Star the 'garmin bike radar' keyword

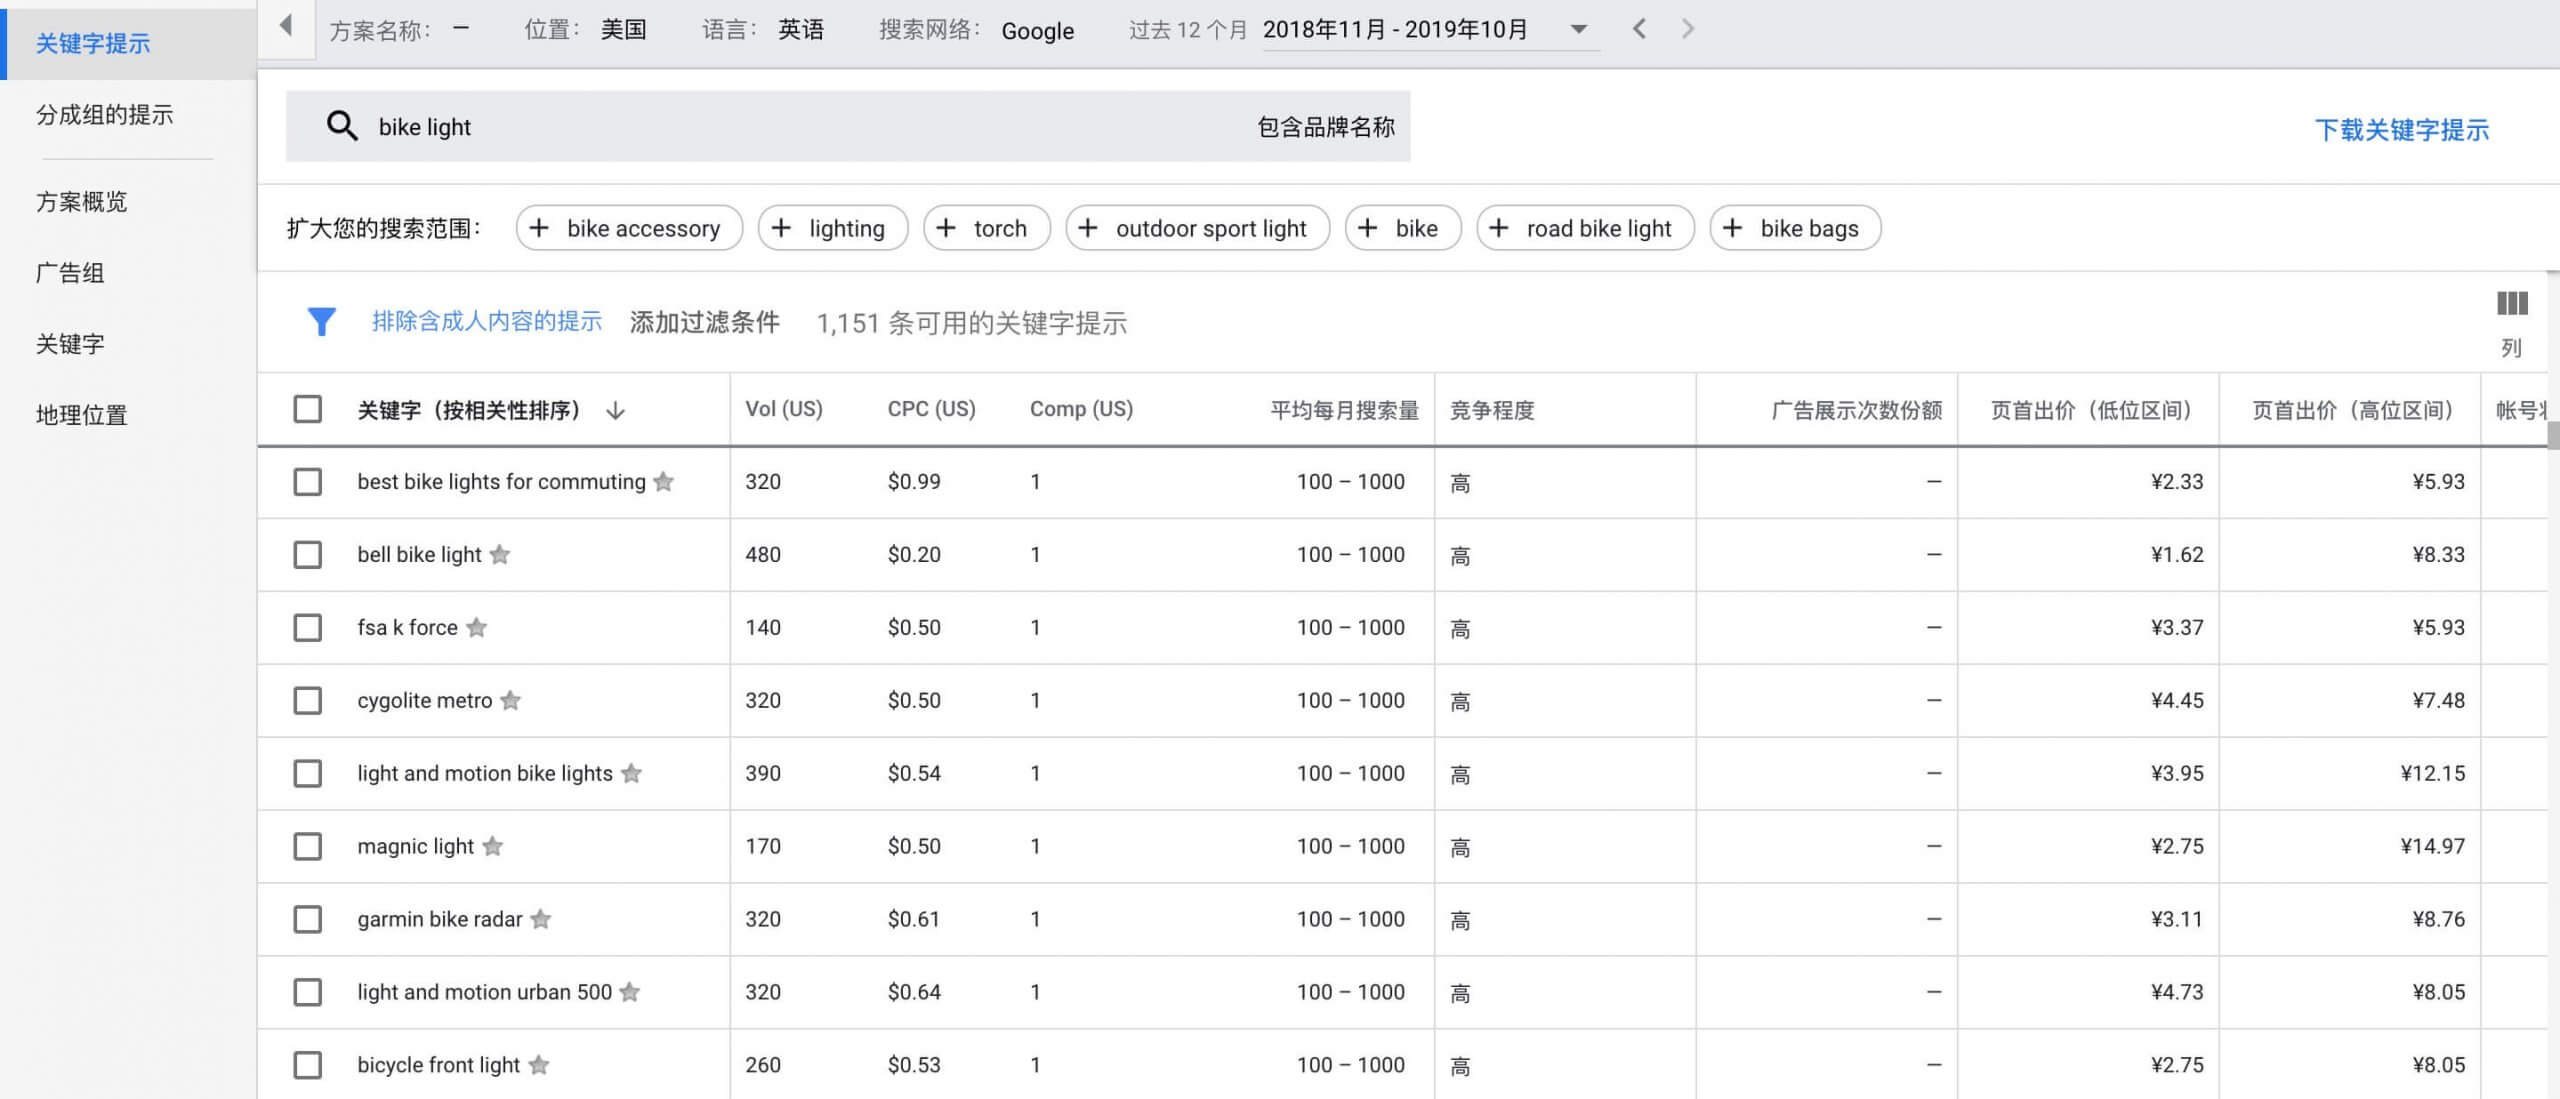point(541,920)
